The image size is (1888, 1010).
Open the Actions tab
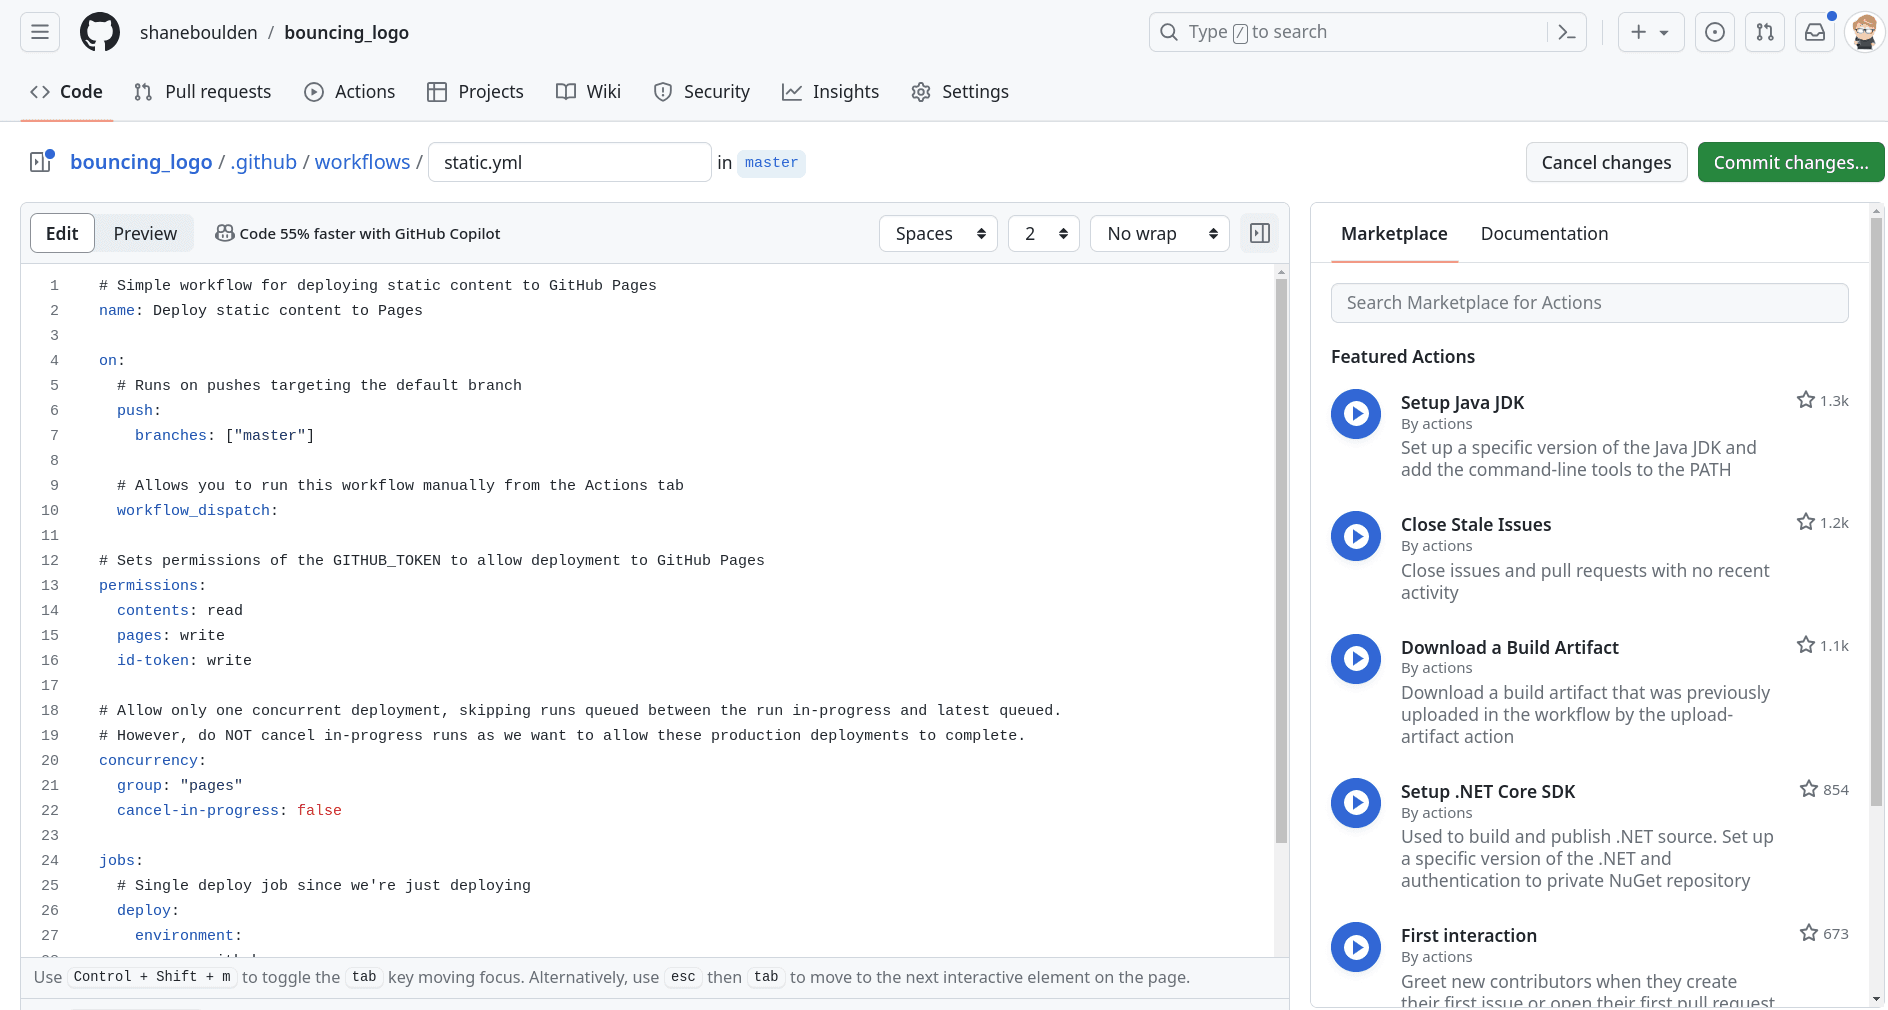(x=350, y=92)
